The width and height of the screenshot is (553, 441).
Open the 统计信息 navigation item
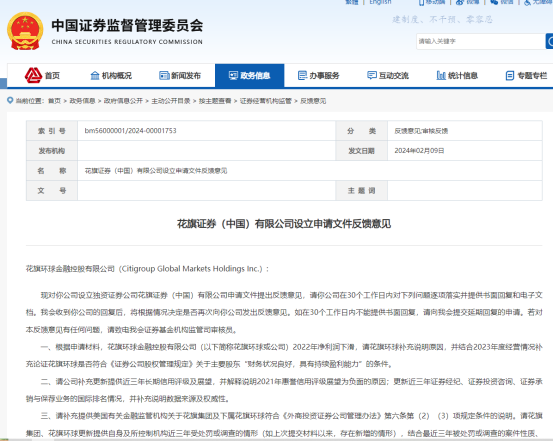click(457, 75)
